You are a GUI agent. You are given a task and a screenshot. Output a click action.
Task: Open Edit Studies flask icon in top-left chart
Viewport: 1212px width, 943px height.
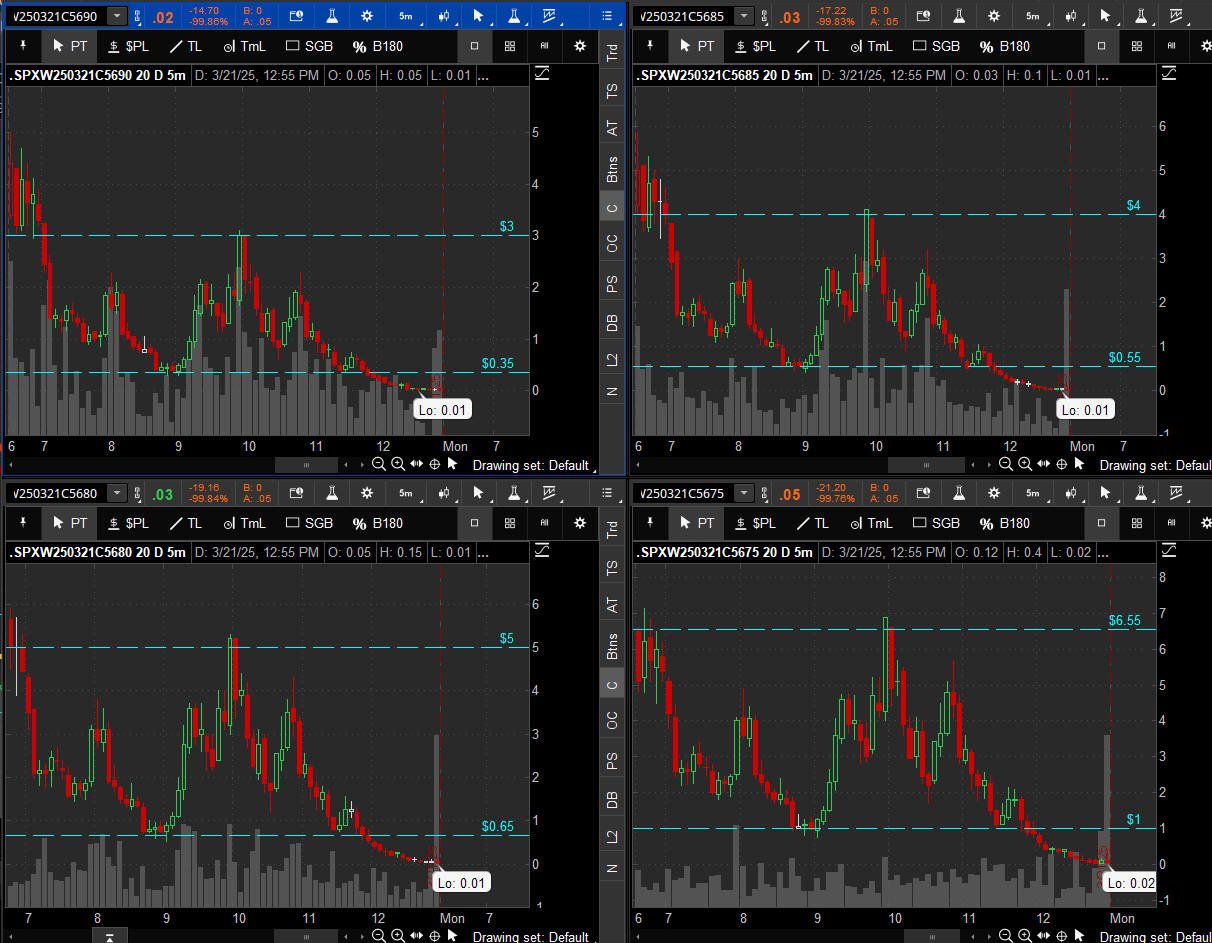tap(331, 16)
